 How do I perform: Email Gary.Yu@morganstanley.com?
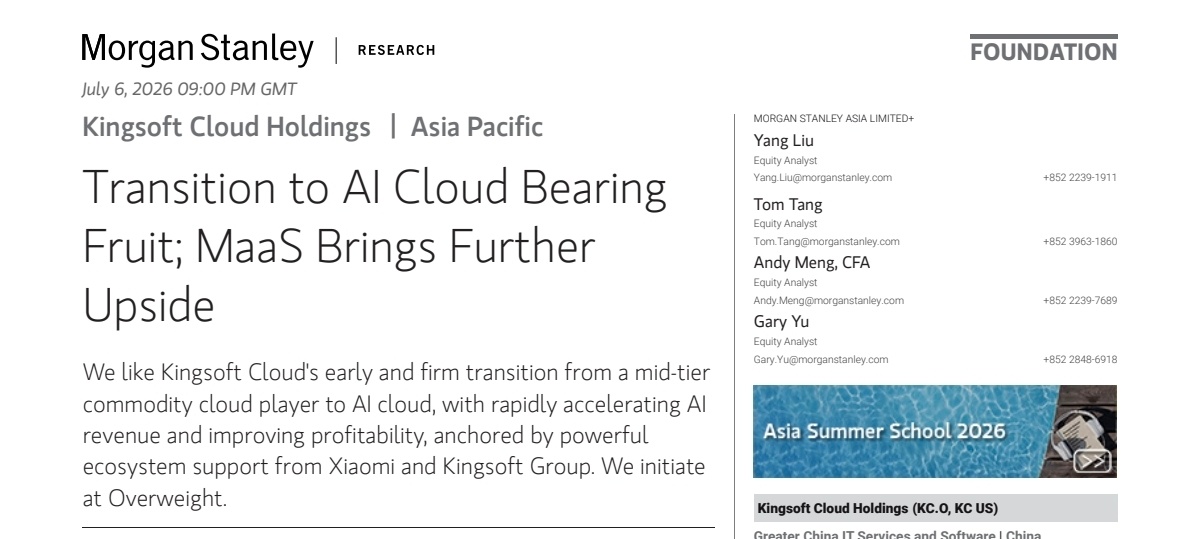(820, 360)
